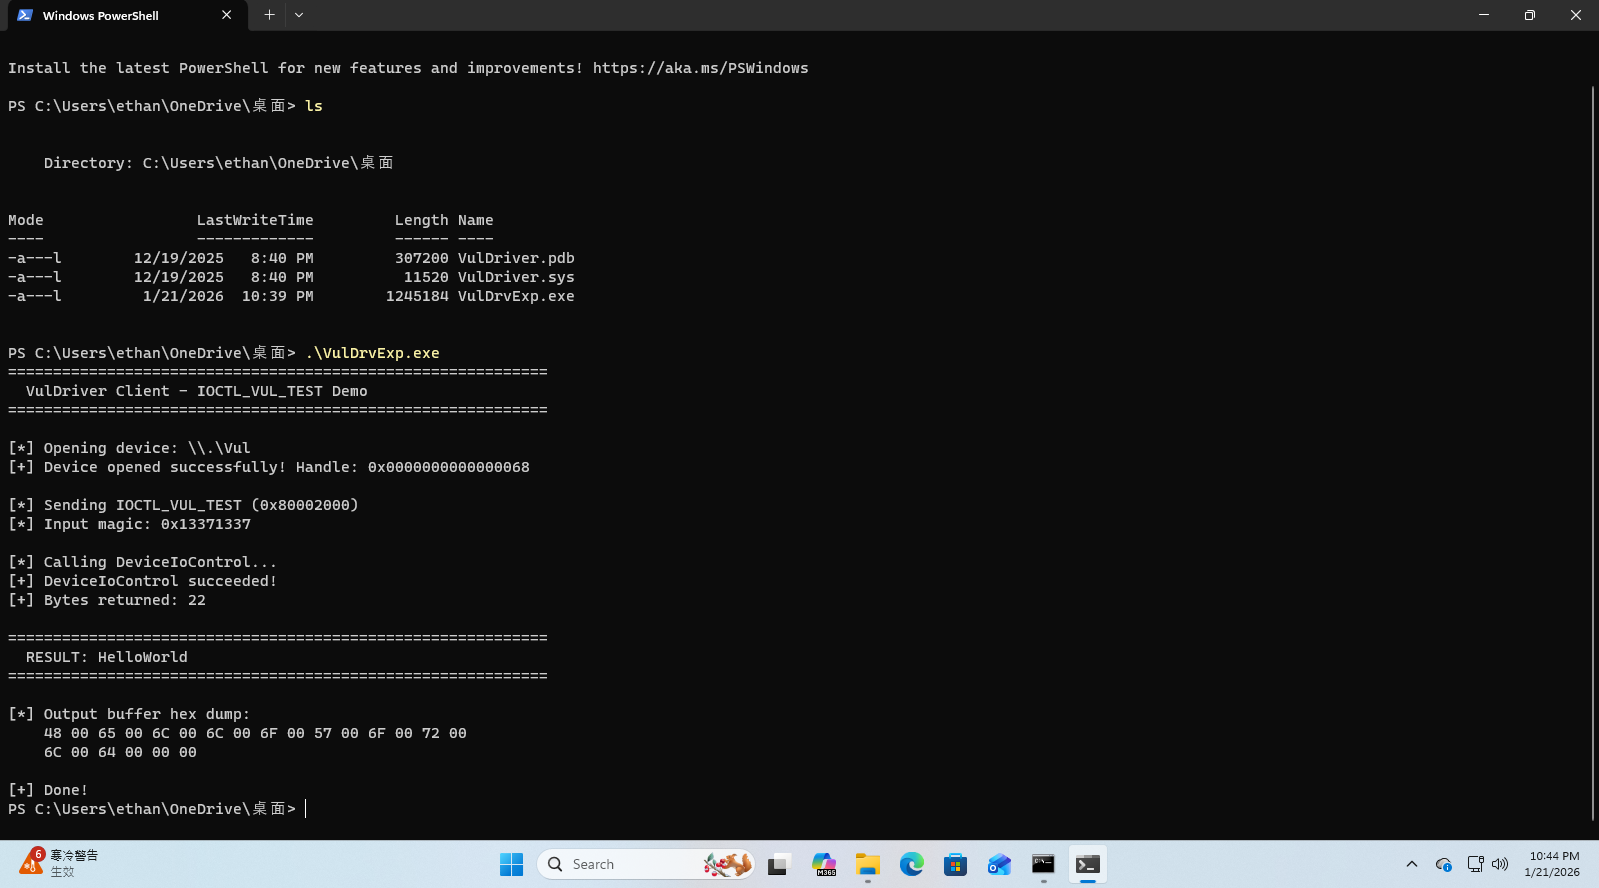Open the clock and date panel
1599x888 pixels.
1553,864
